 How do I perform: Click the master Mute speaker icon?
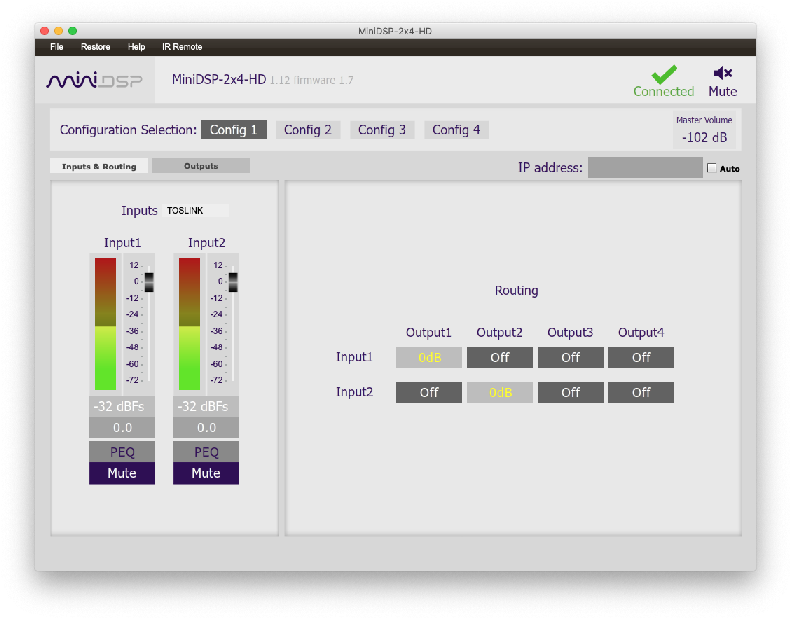click(722, 73)
